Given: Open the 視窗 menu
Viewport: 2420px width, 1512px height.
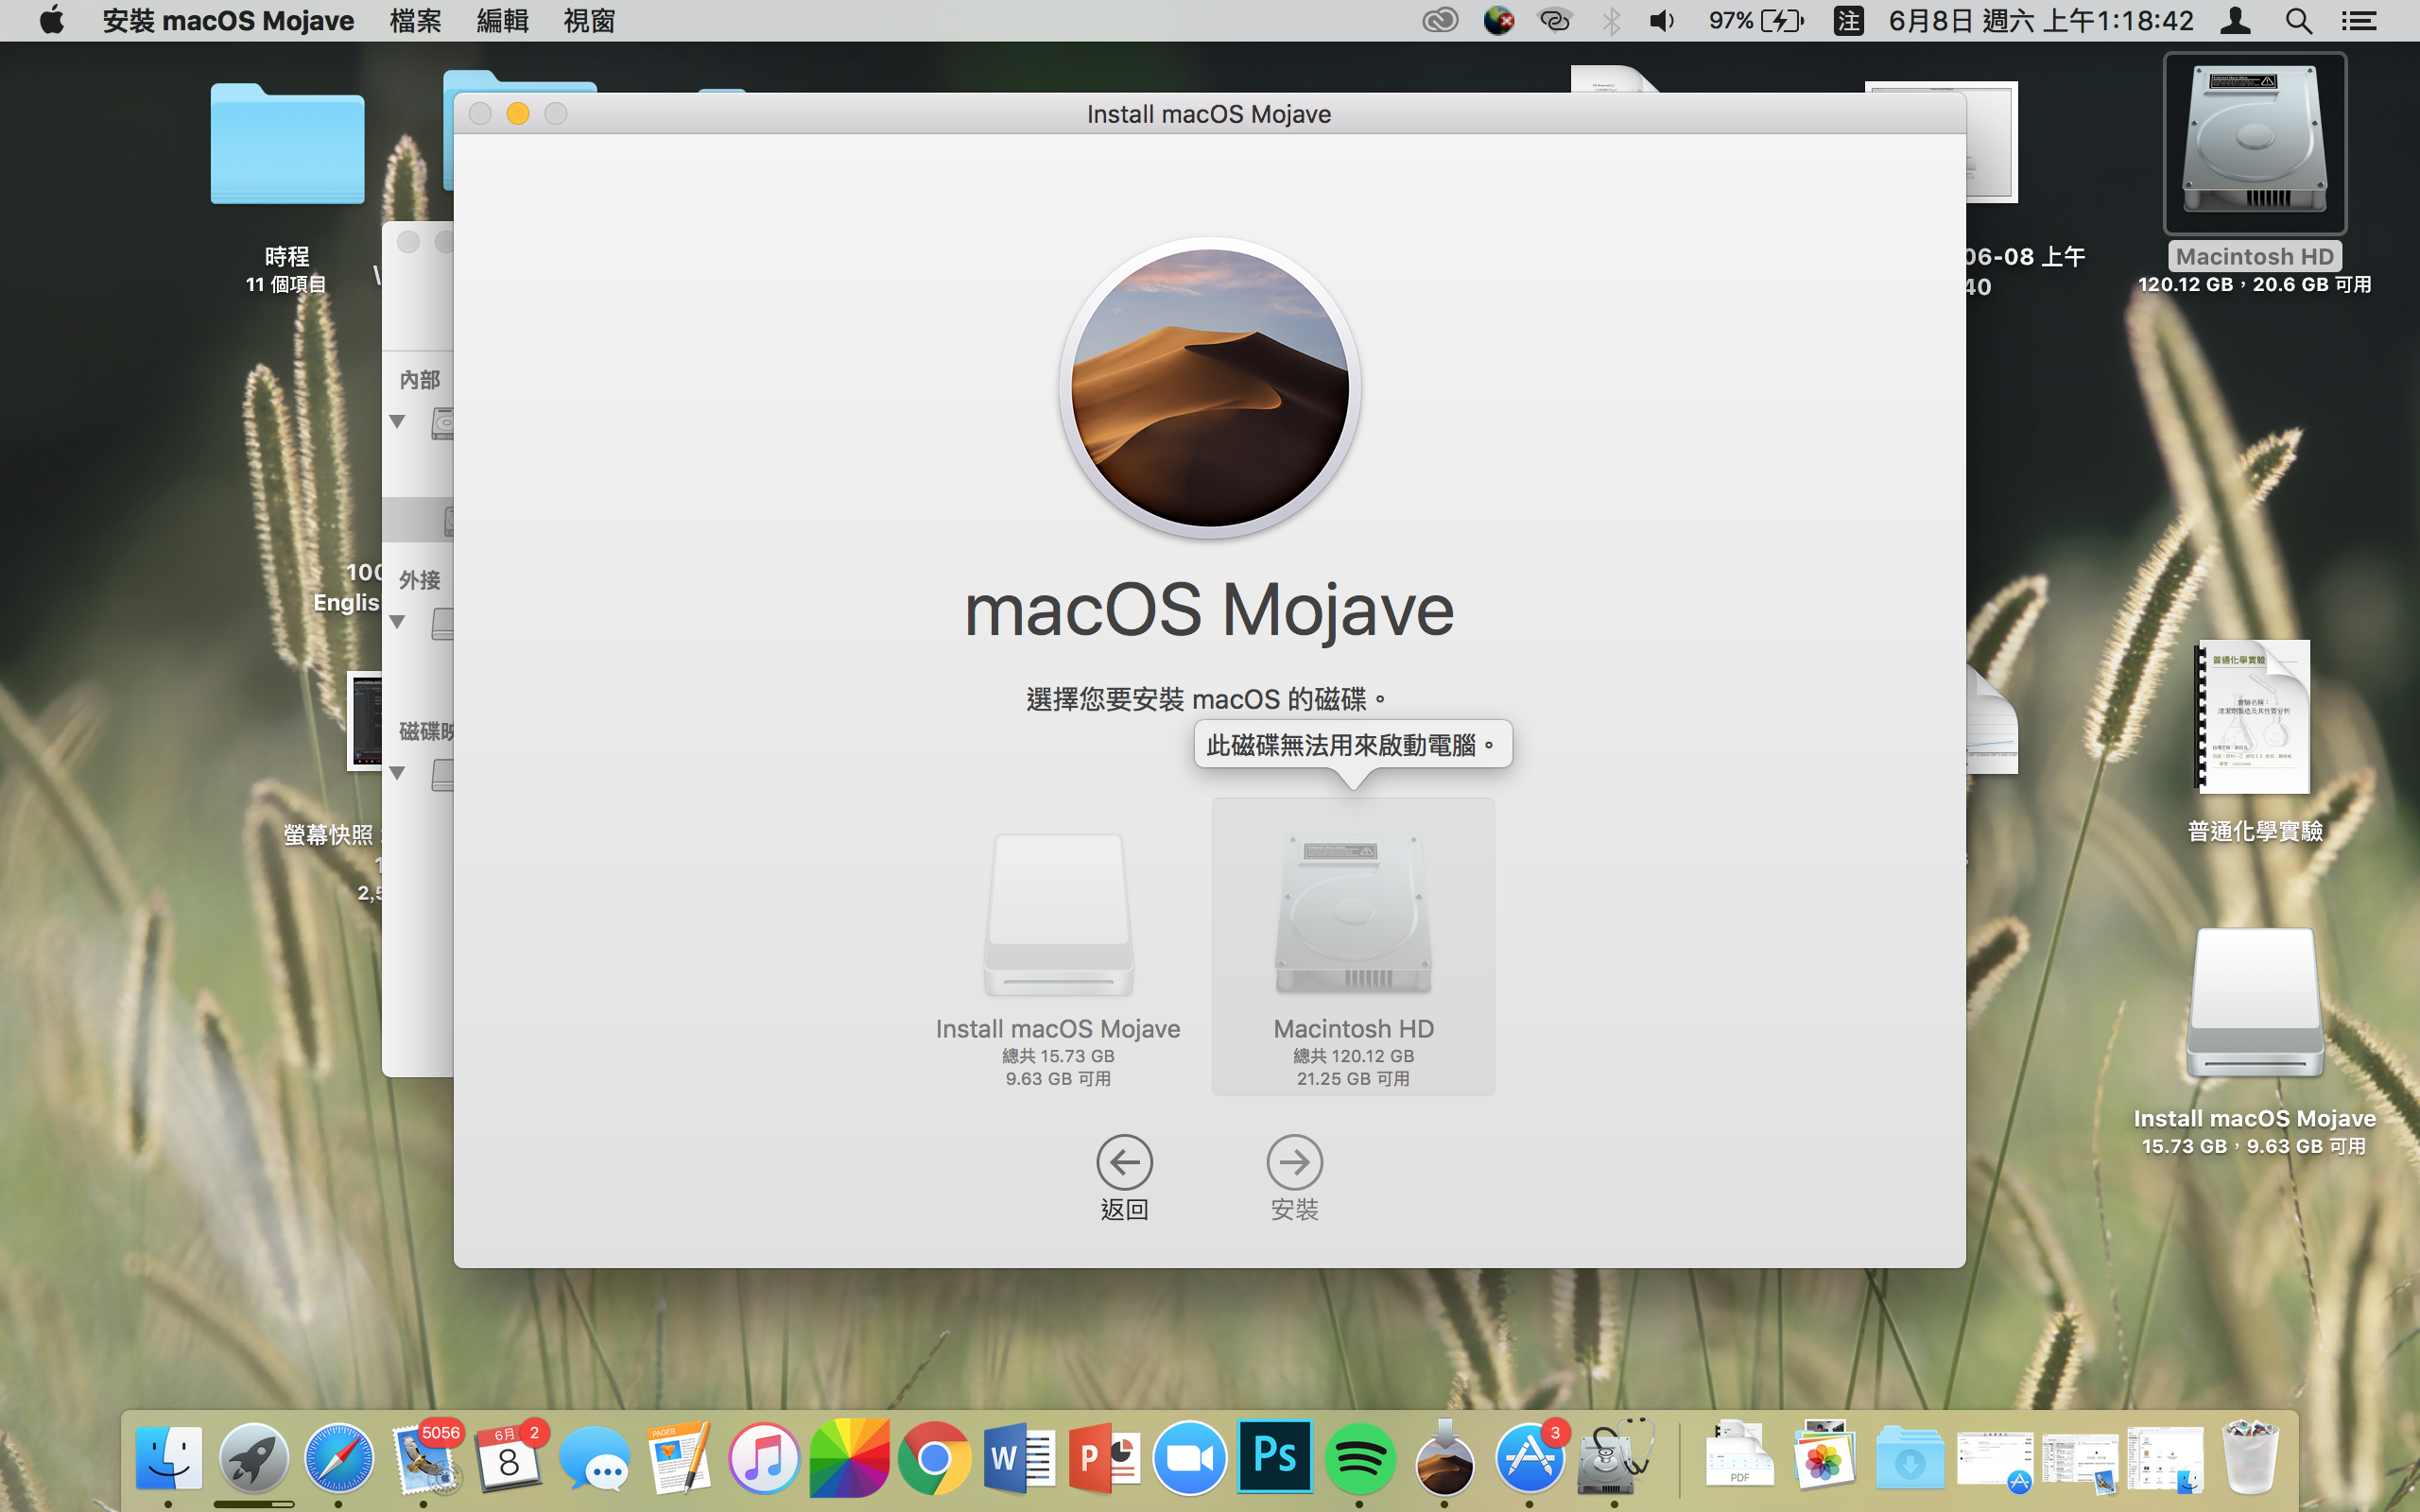Looking at the screenshot, I should pos(589,21).
